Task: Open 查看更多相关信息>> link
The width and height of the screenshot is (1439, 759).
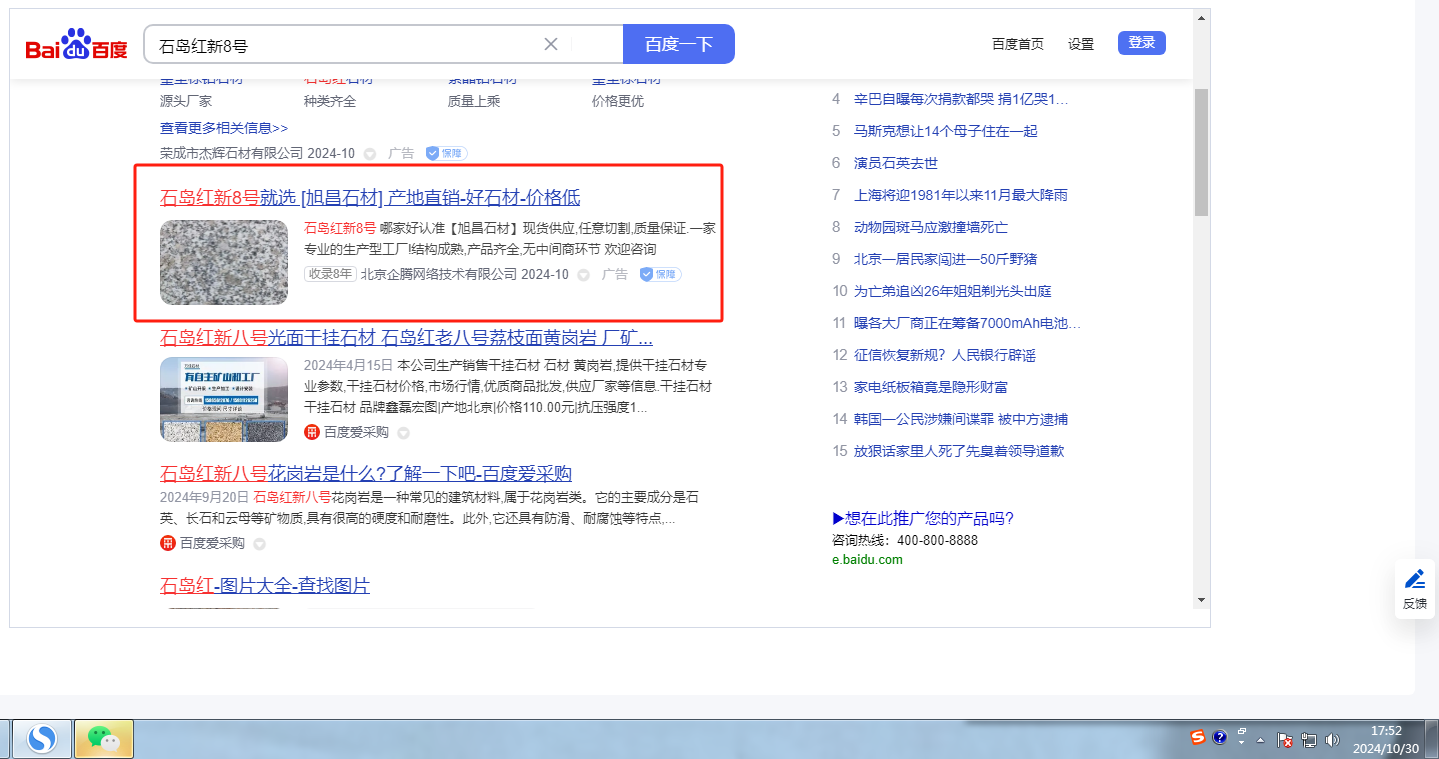Action: tap(224, 128)
